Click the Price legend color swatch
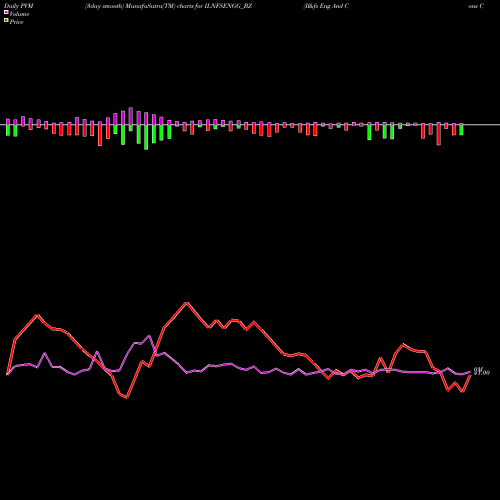 6,21
